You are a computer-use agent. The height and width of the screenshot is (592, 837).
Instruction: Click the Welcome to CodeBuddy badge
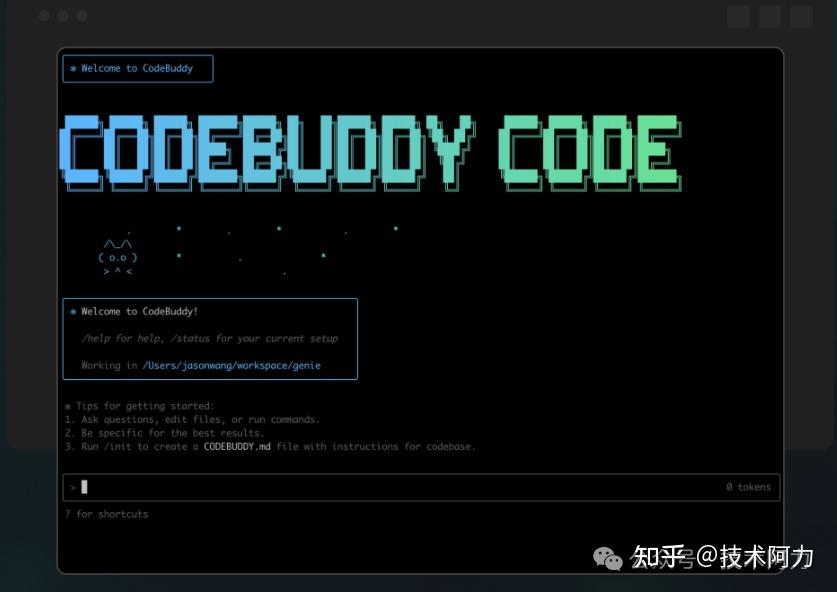tap(137, 68)
